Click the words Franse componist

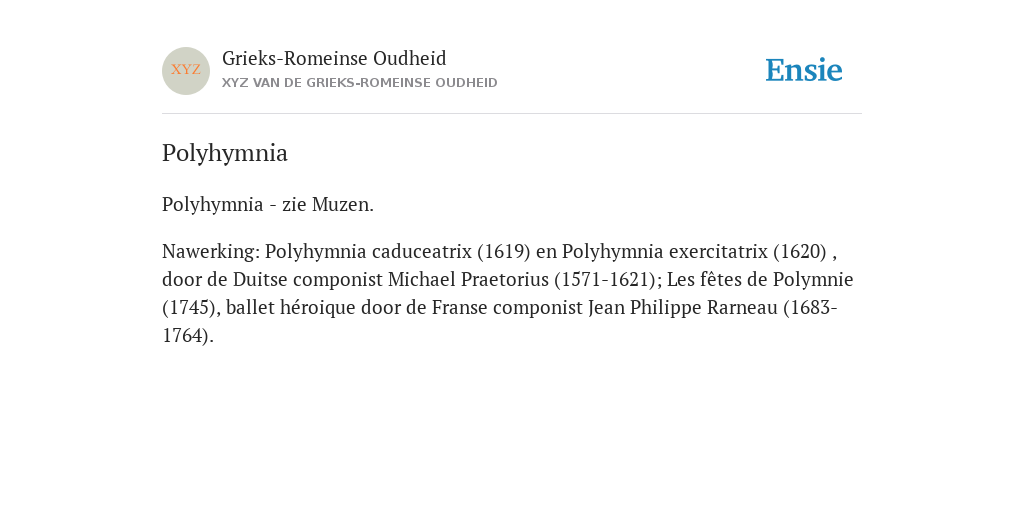click(507, 308)
